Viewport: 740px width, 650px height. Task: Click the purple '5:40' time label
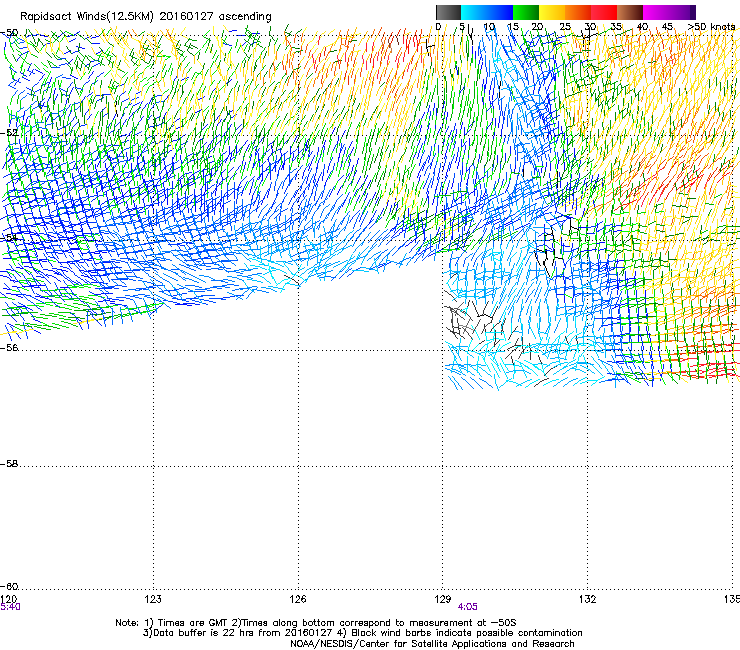(10, 607)
